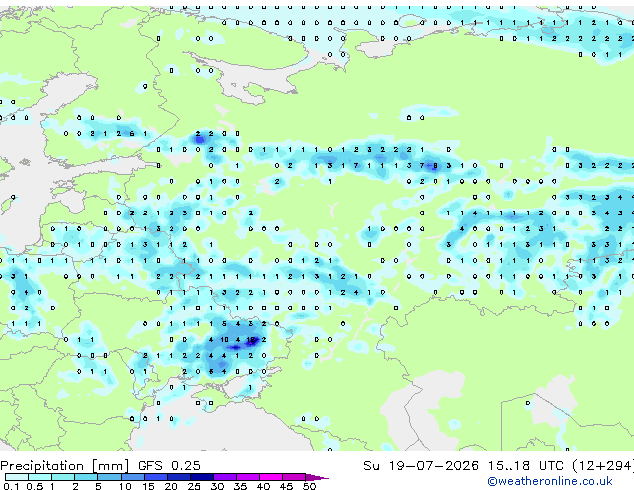The height and width of the screenshot is (490, 634).
Task: Click the 35–40 mm legend swatch
Action: [x=248, y=477]
